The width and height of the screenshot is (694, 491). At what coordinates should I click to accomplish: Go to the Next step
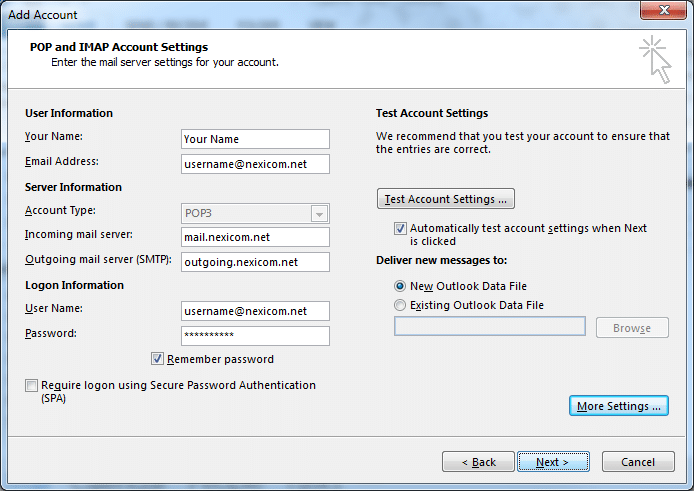(x=553, y=462)
